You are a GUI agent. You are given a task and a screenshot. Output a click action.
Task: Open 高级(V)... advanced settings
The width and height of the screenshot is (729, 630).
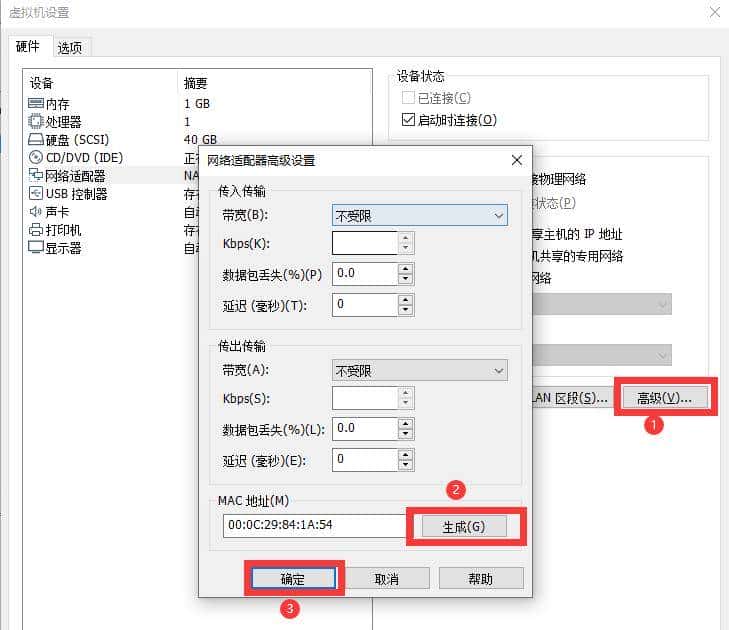click(x=665, y=398)
